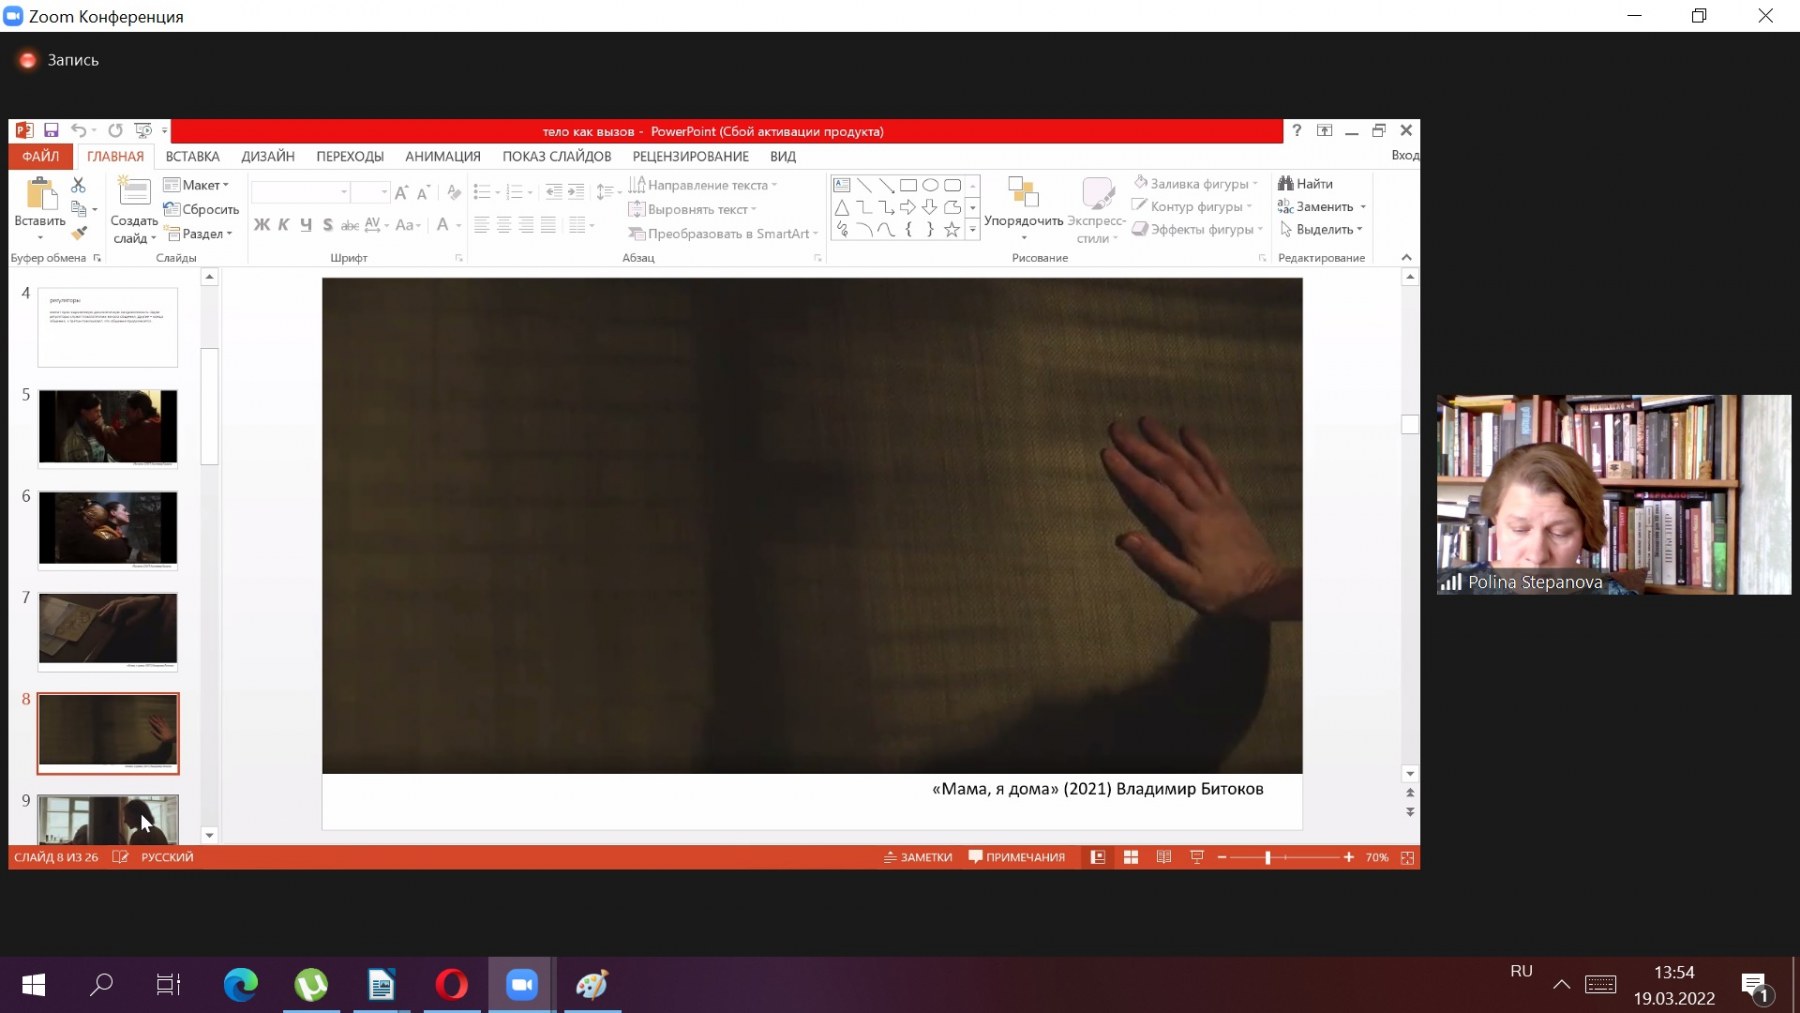Select slide 7 thumbnail
The image size is (1800, 1013).
(108, 631)
